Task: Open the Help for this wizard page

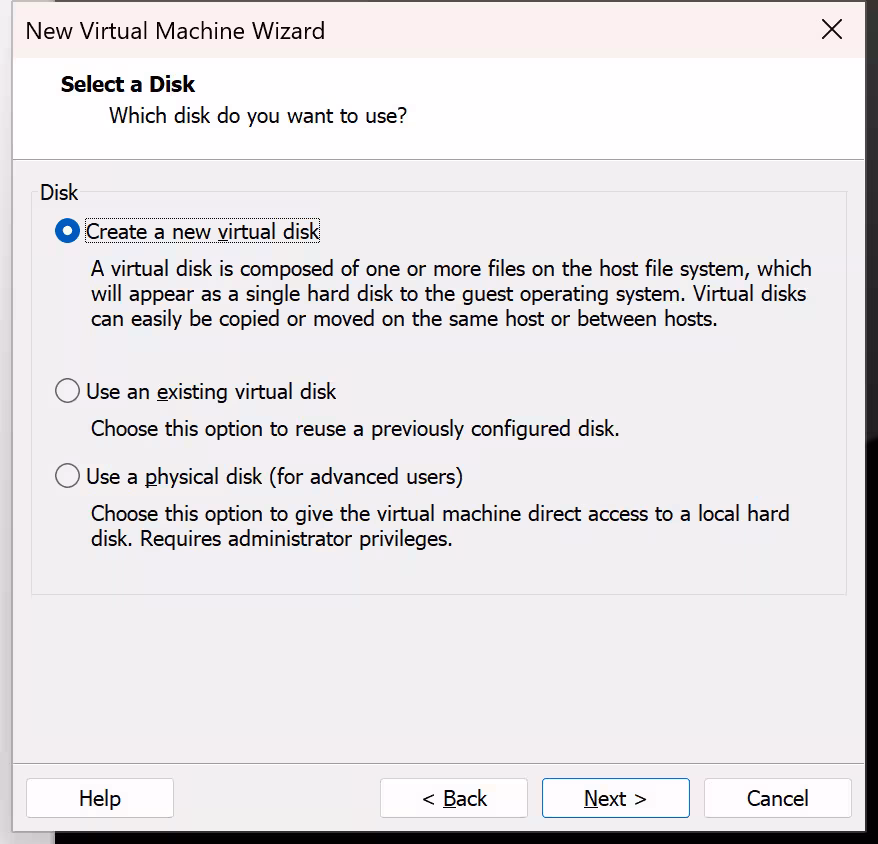Action: pos(99,798)
